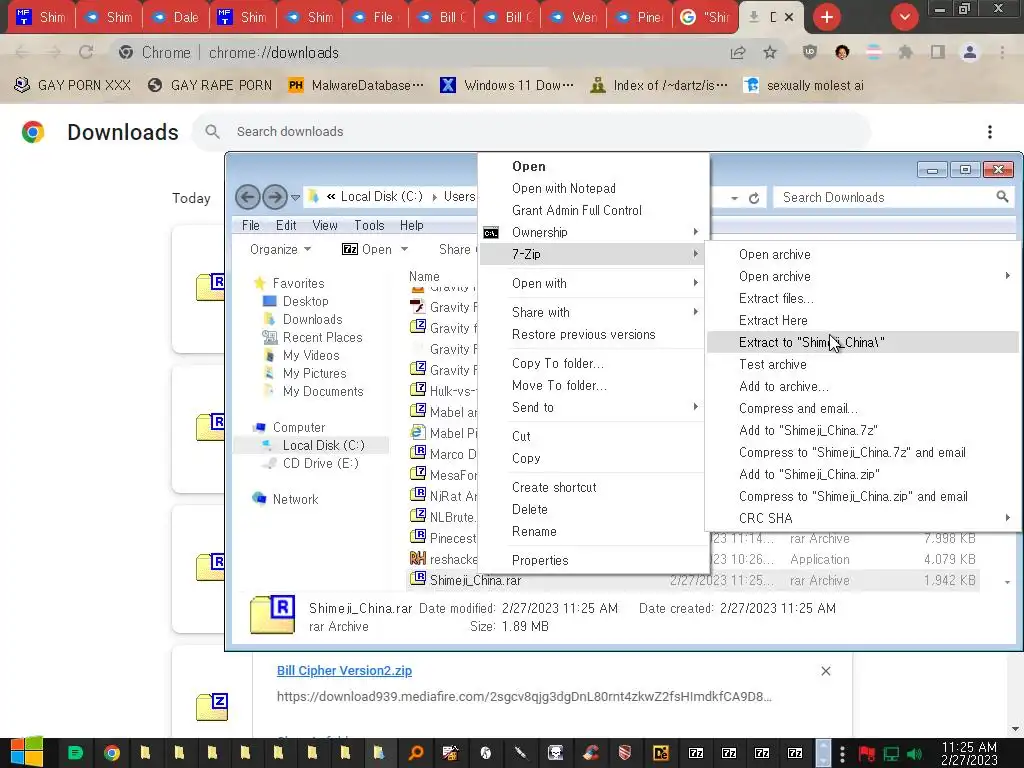Open the Index of /~dartz bookmark
1024x768 pixels.
(x=659, y=86)
